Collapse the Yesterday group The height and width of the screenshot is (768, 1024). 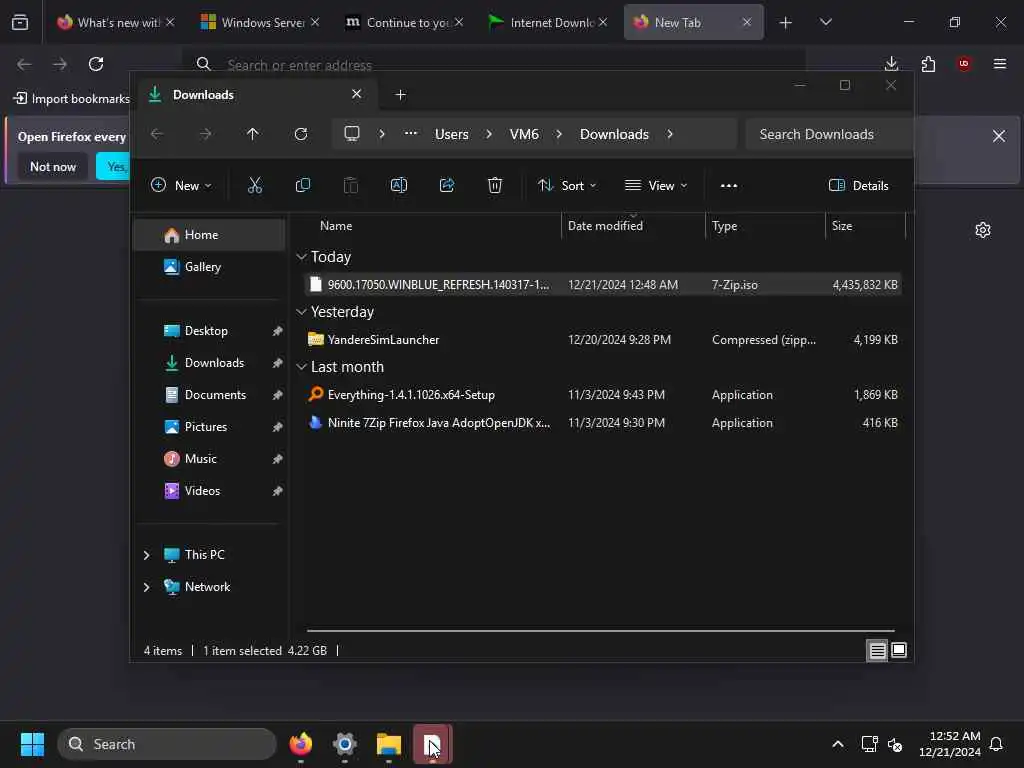coord(301,312)
